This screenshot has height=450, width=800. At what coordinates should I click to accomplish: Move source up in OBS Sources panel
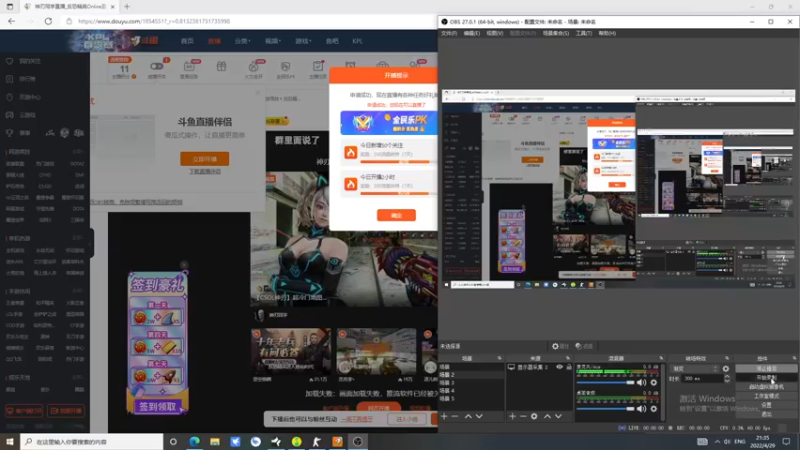[x=547, y=416]
